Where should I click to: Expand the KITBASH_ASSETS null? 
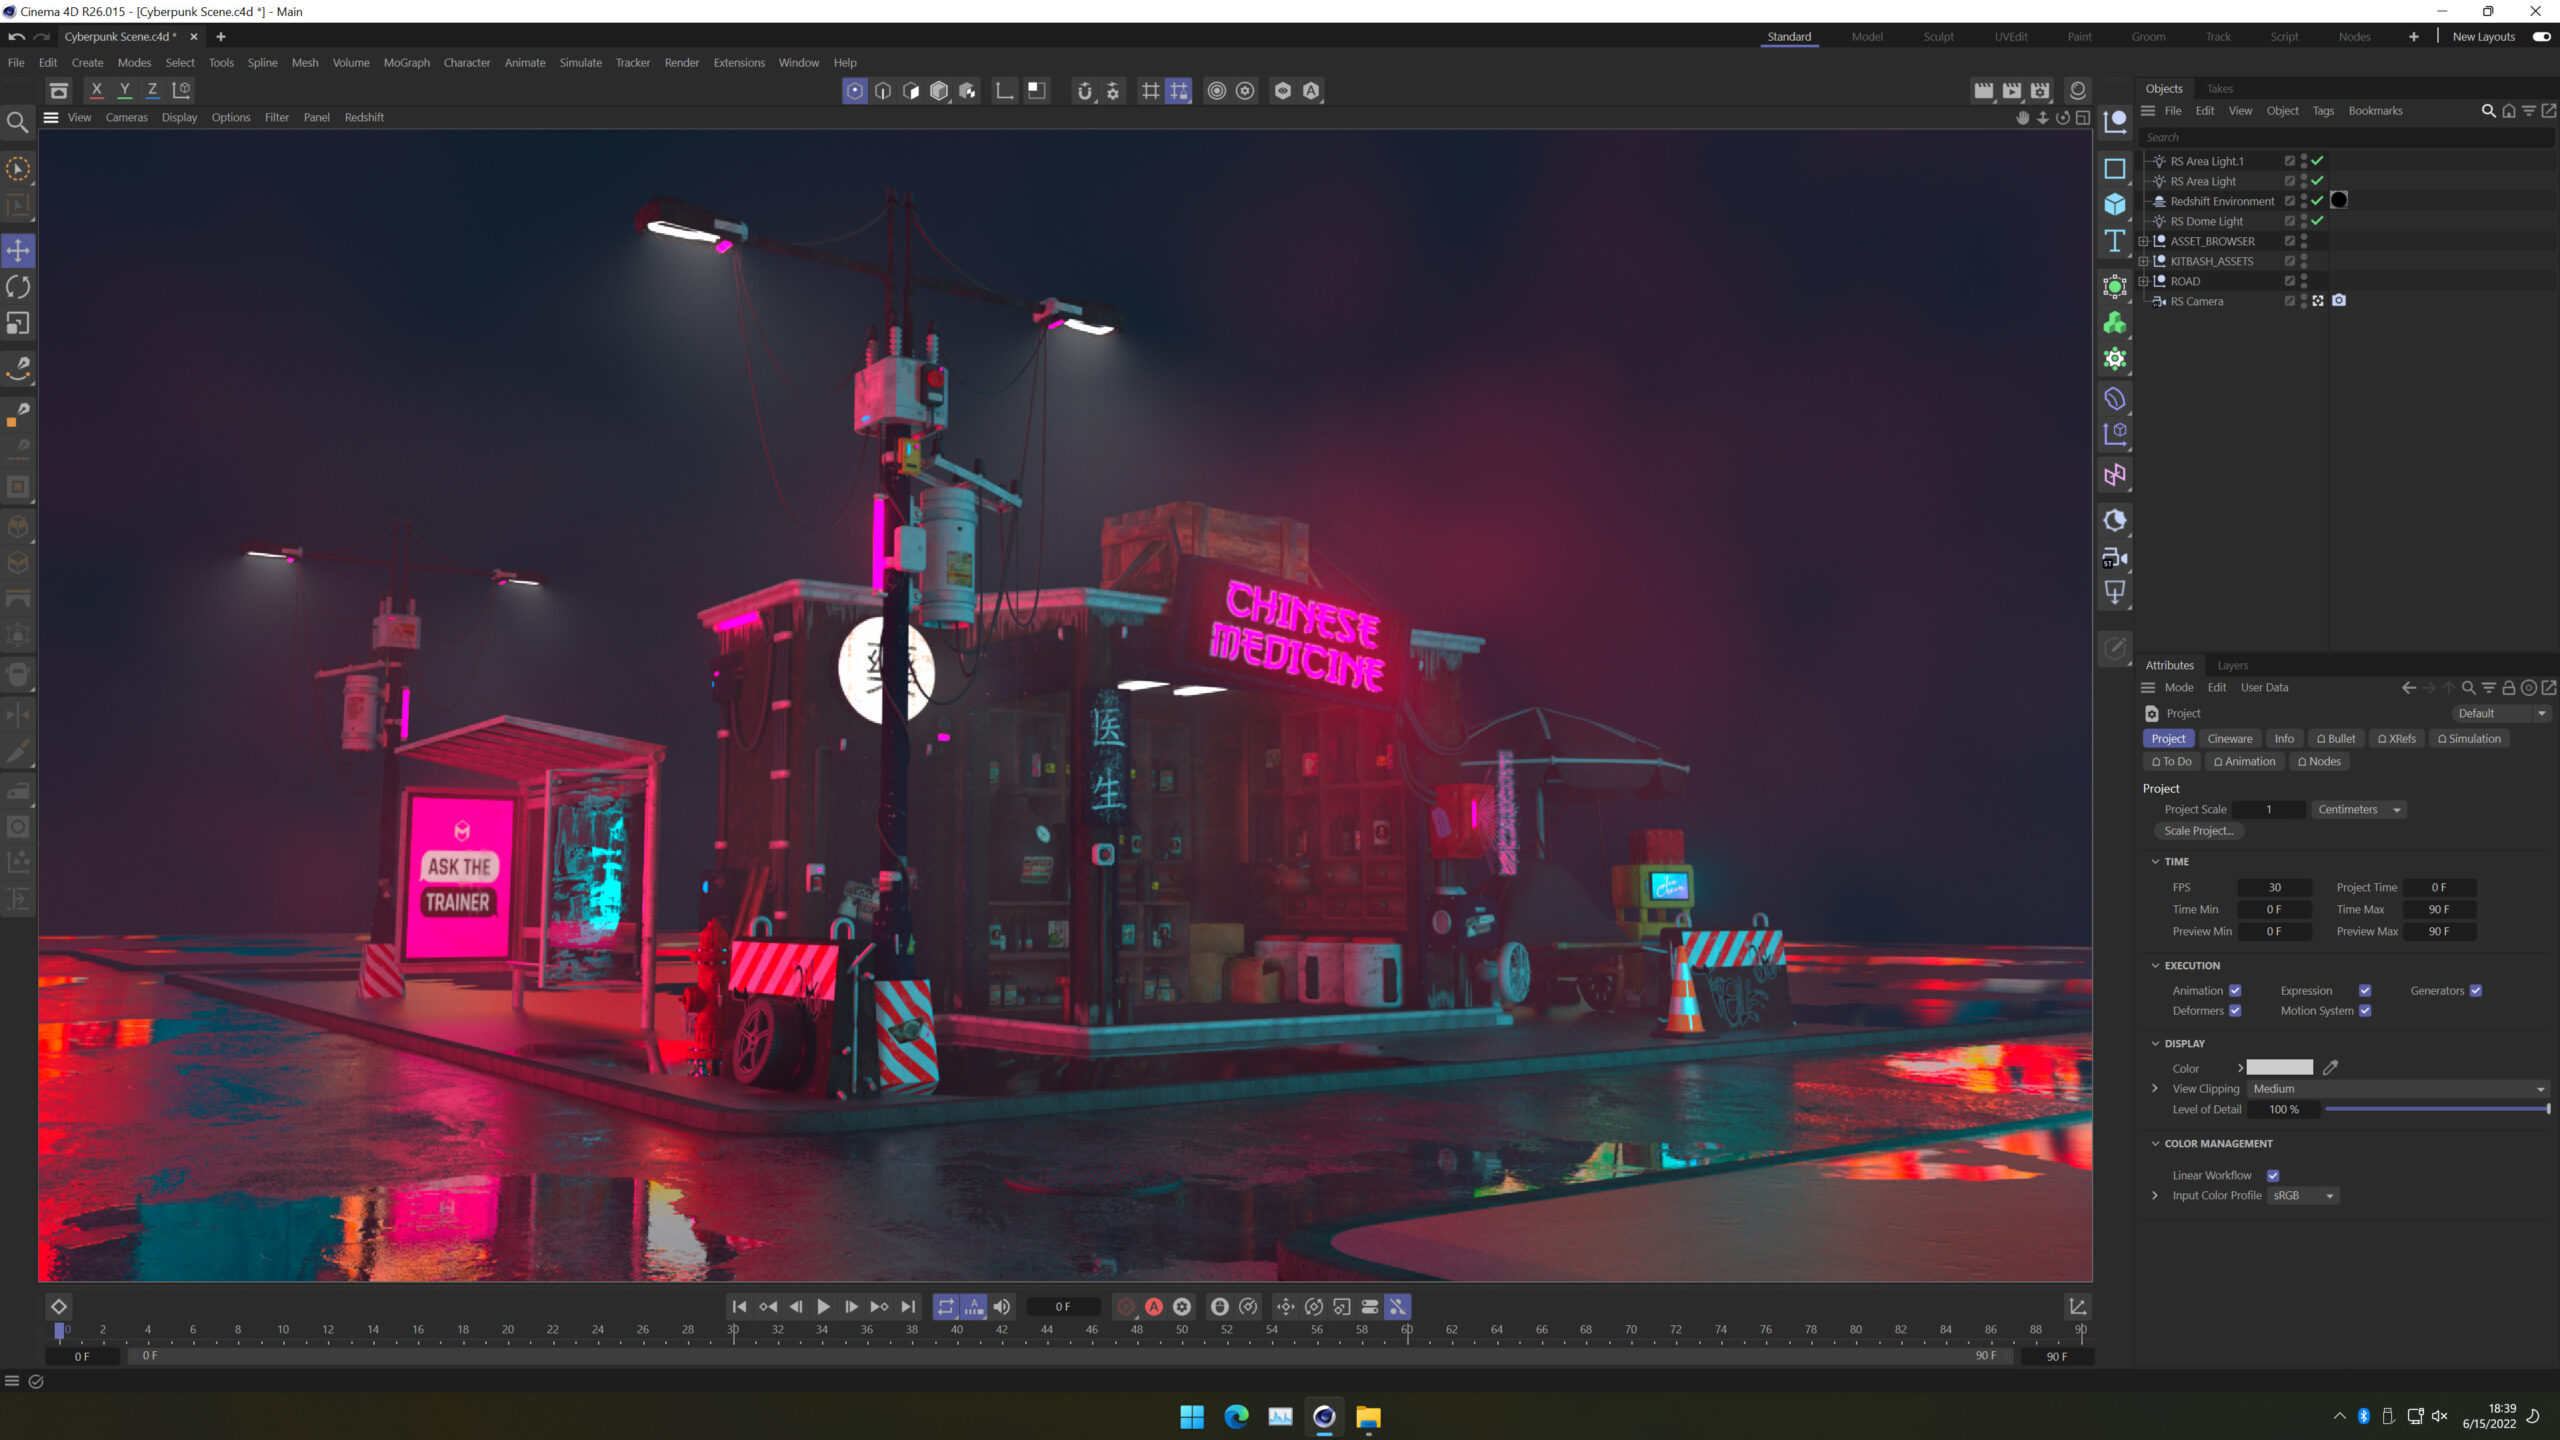point(2144,261)
